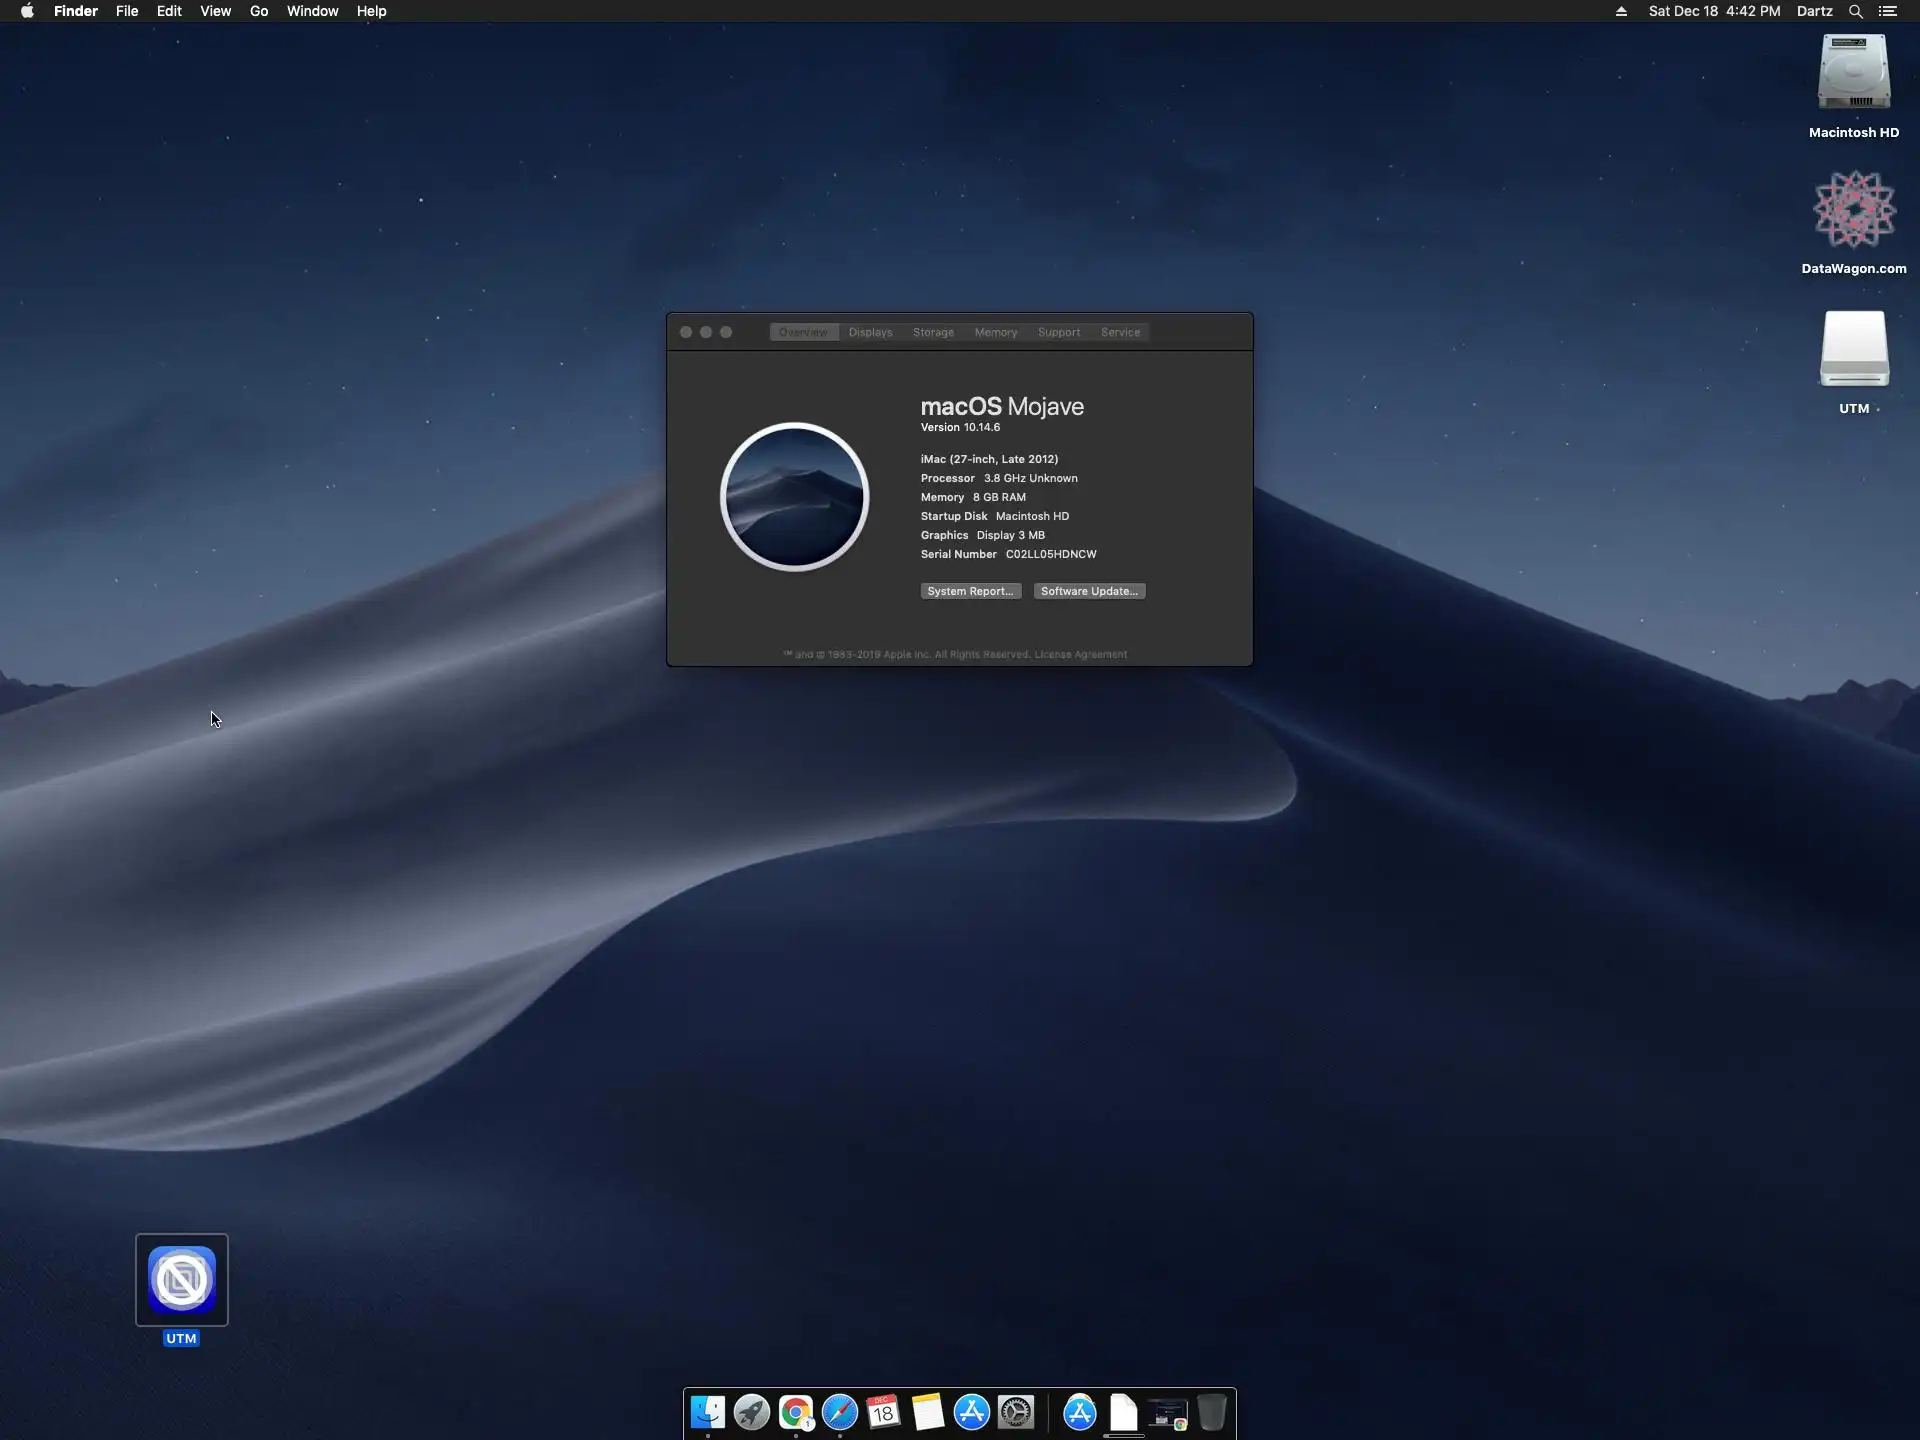Open Launchpad from the dock
Viewport: 1920px width, 1440px height.
pyautogui.click(x=751, y=1412)
